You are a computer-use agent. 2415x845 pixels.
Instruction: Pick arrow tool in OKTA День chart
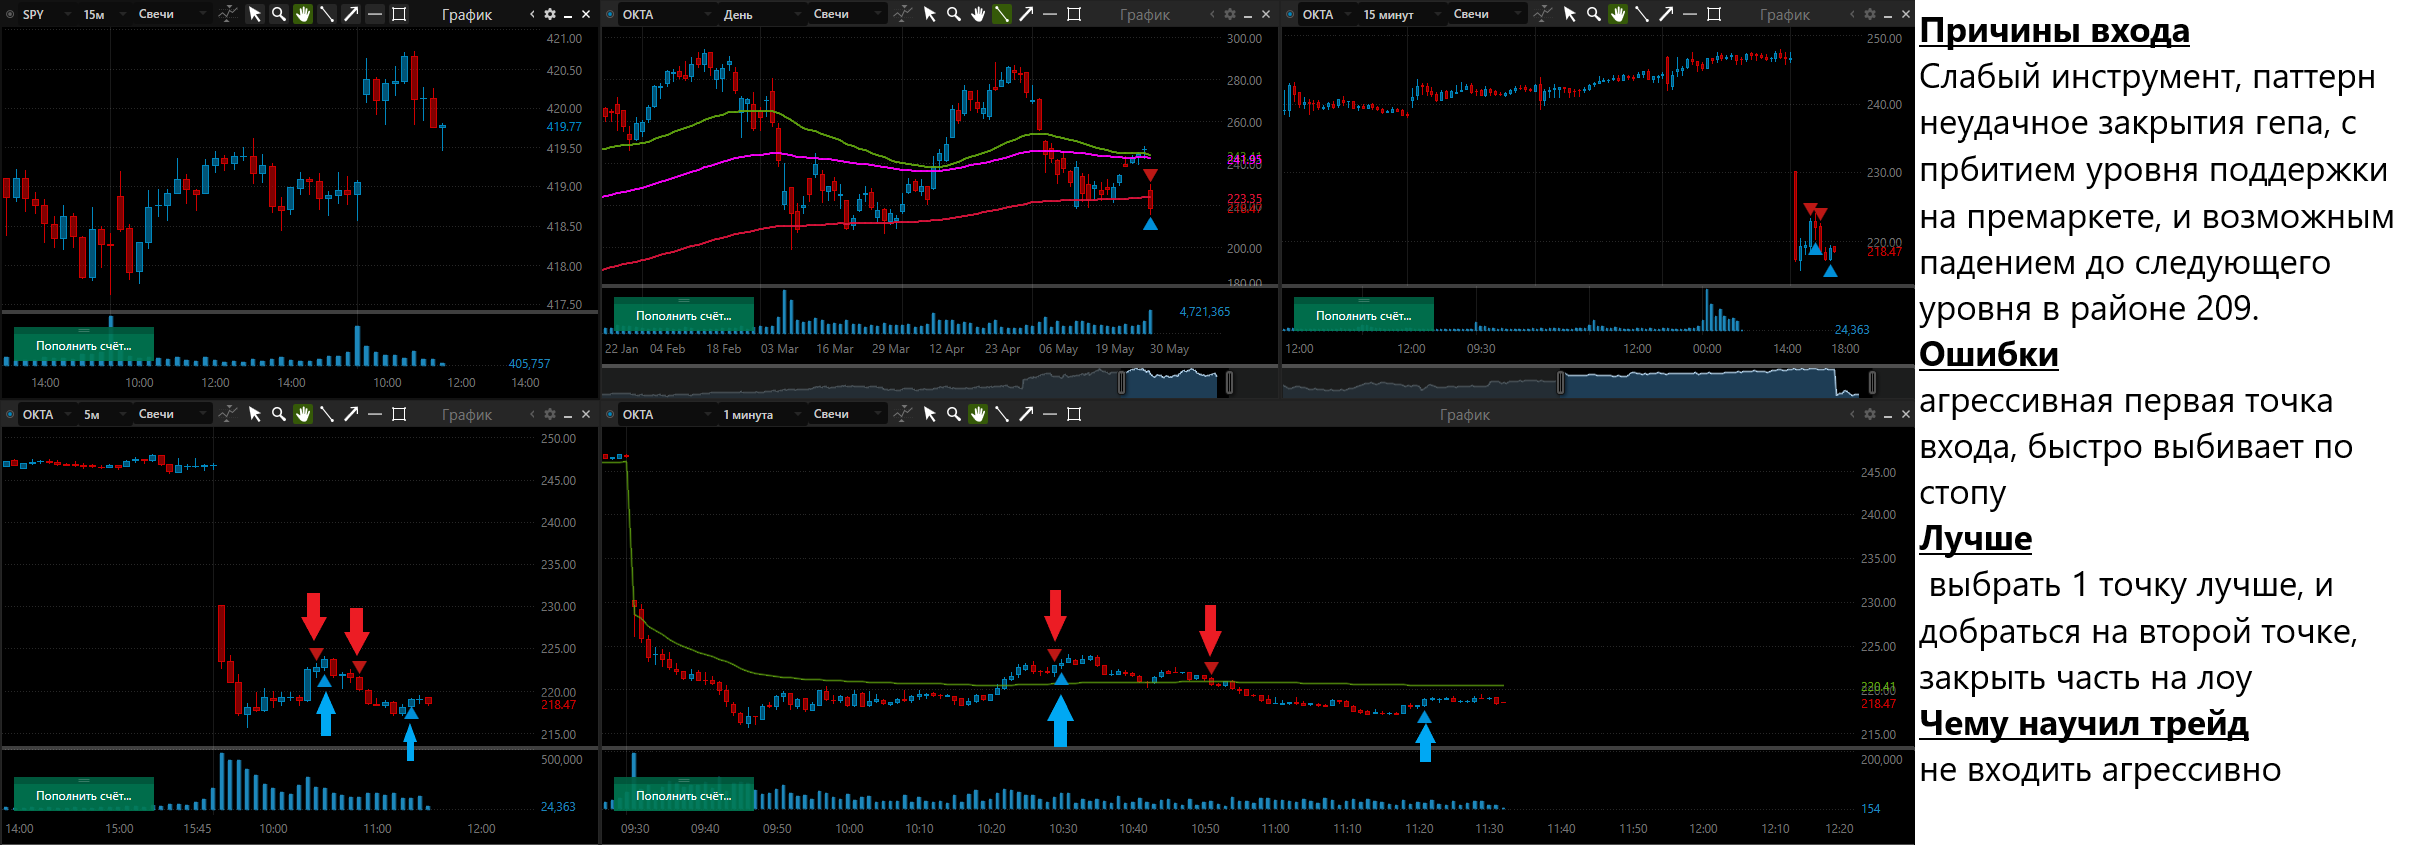[x=1026, y=14]
